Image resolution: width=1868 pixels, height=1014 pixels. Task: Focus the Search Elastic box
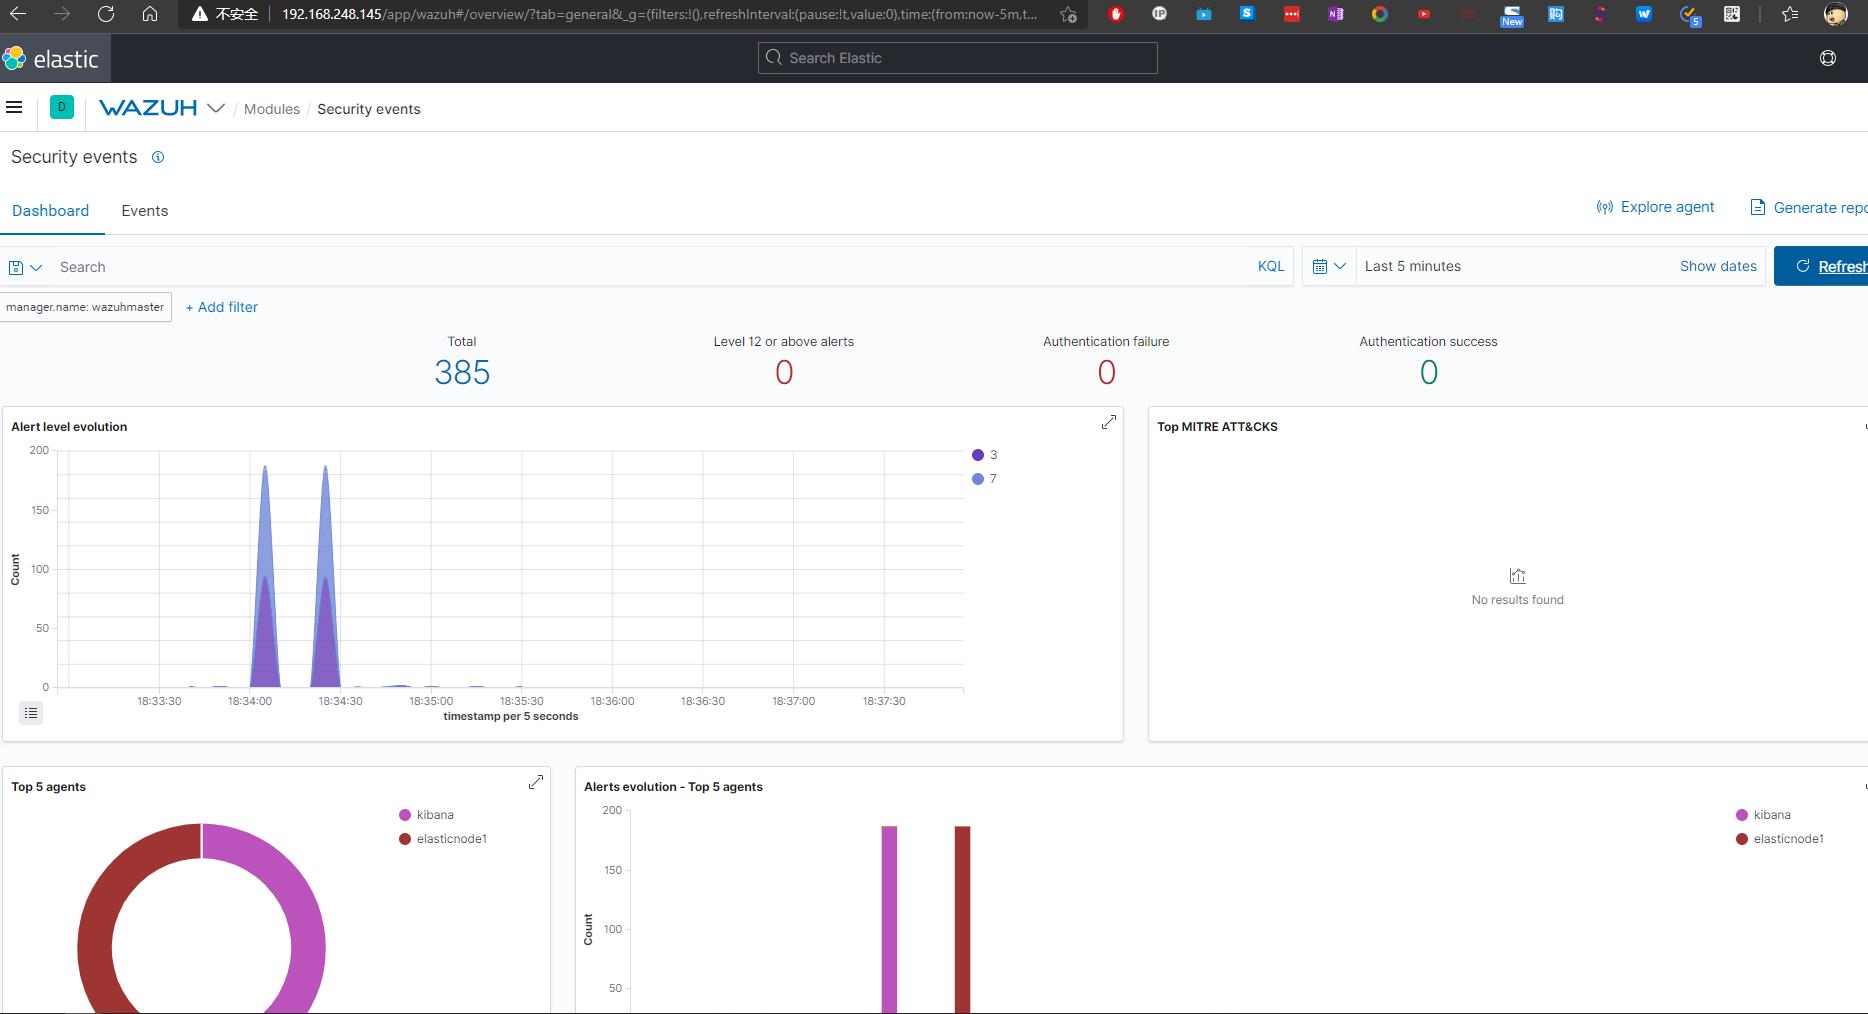957,58
